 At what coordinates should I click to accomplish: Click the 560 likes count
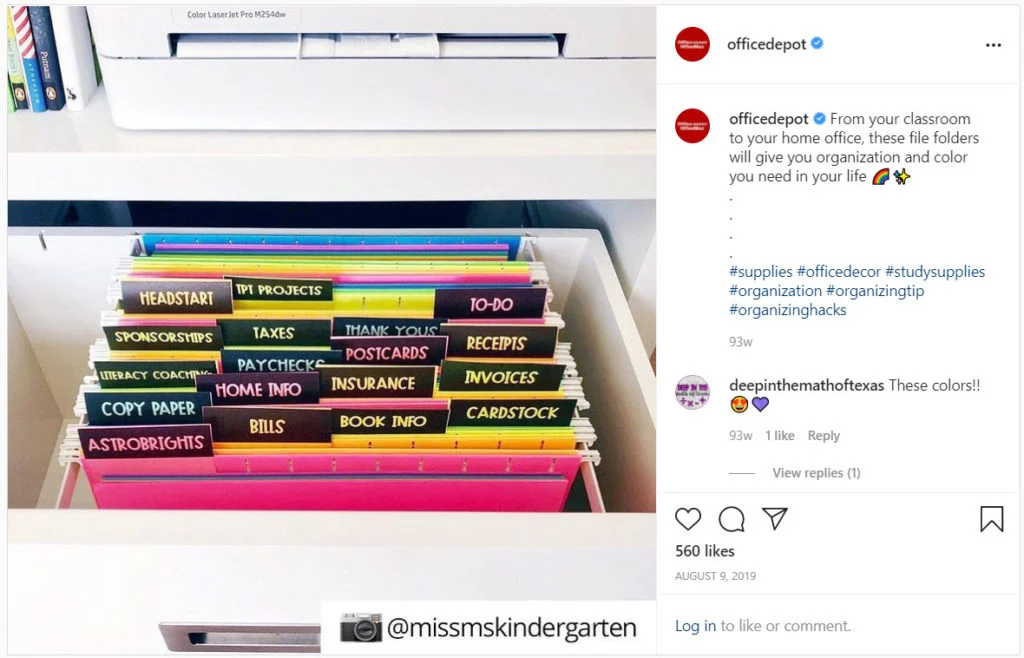pyautogui.click(x=705, y=551)
